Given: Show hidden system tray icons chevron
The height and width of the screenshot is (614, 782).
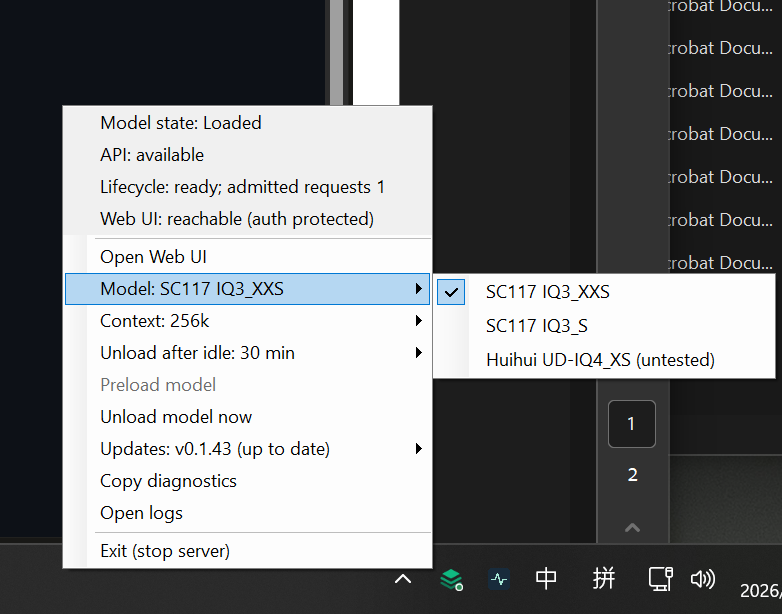Looking at the screenshot, I should pyautogui.click(x=403, y=579).
